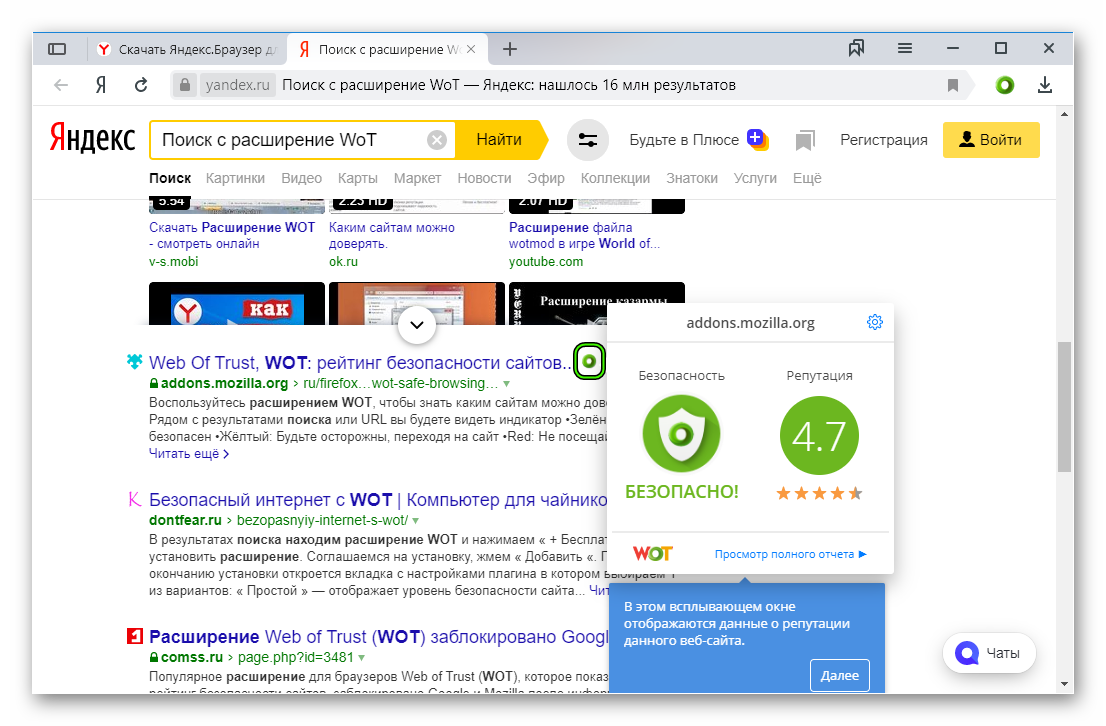Open Yandex collections bookmark icon

click(805, 140)
